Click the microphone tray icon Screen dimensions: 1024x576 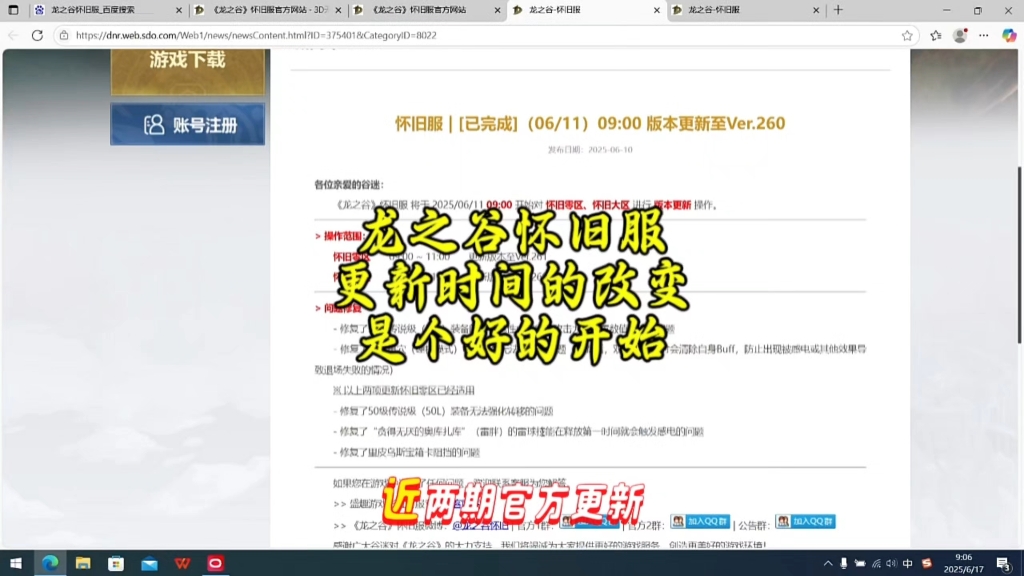(x=844, y=563)
